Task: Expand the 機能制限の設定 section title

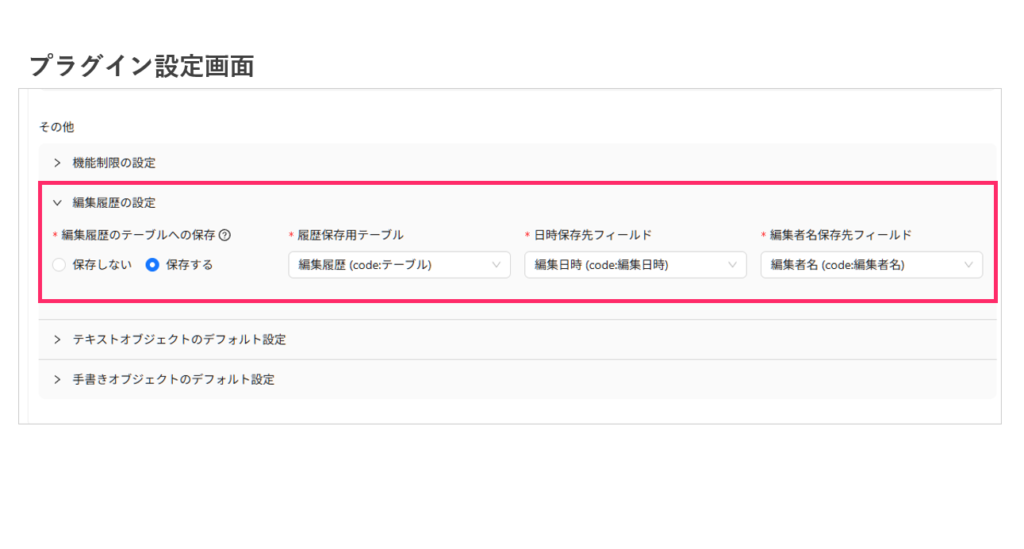Action: 114,162
